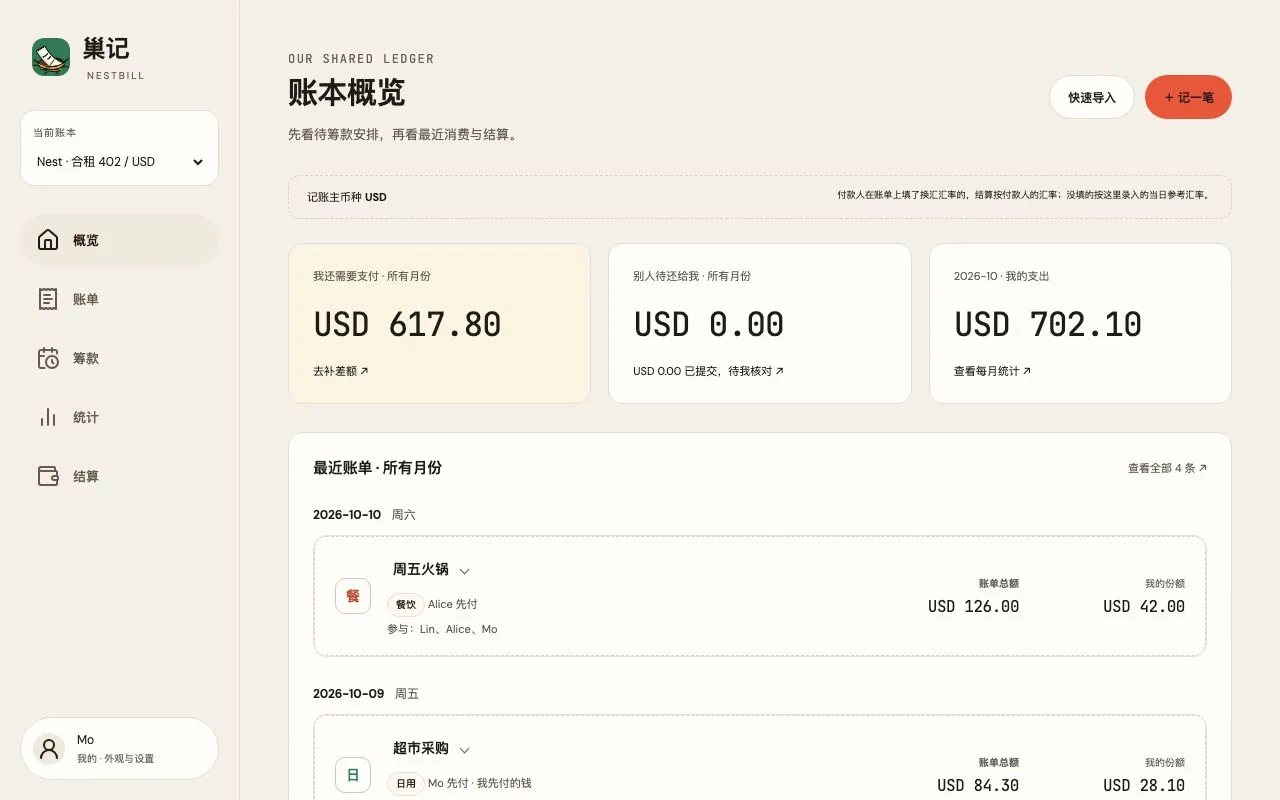Image resolution: width=1280 pixels, height=800 pixels.
Task: Open 筹款 in the sidebar
Action: point(120,358)
